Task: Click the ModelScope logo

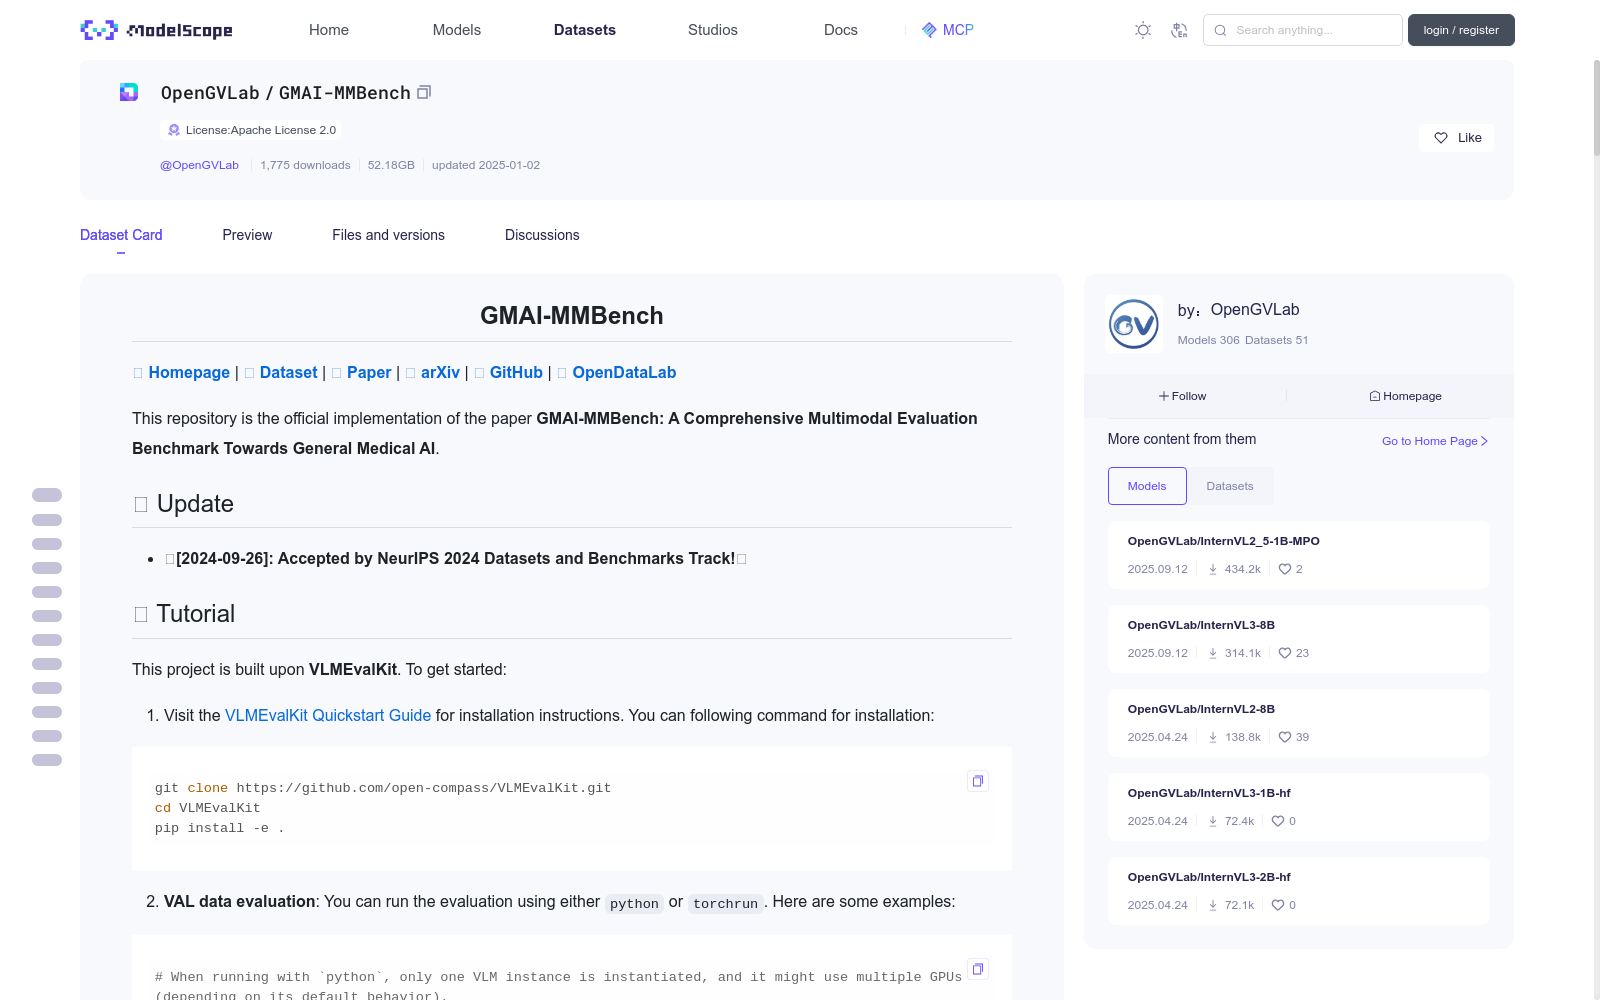Action: 156,30
